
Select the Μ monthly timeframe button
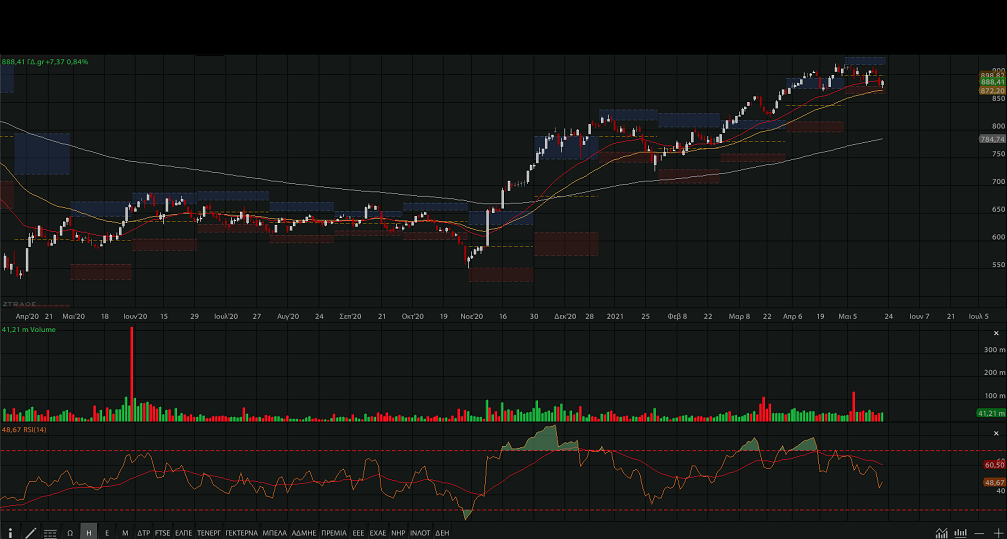click(125, 533)
